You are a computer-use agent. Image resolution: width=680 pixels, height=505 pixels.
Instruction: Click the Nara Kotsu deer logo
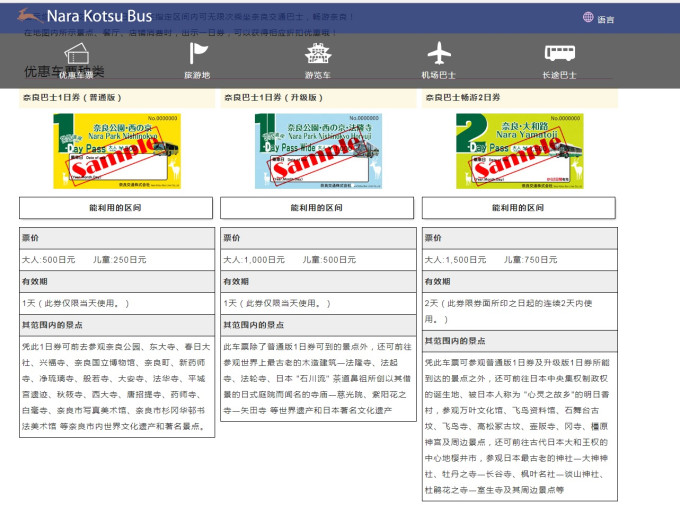[29, 16]
